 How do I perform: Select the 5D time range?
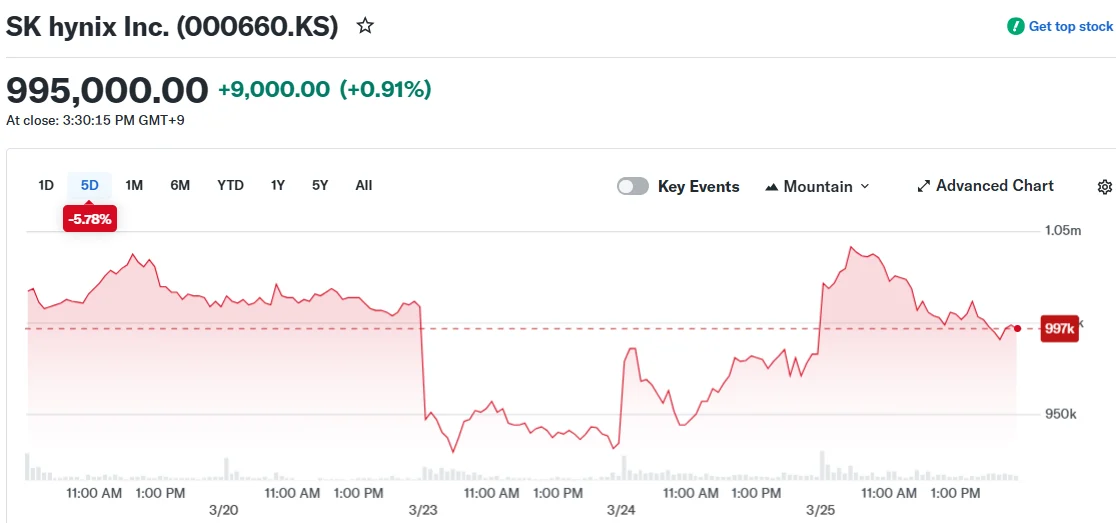pos(90,186)
